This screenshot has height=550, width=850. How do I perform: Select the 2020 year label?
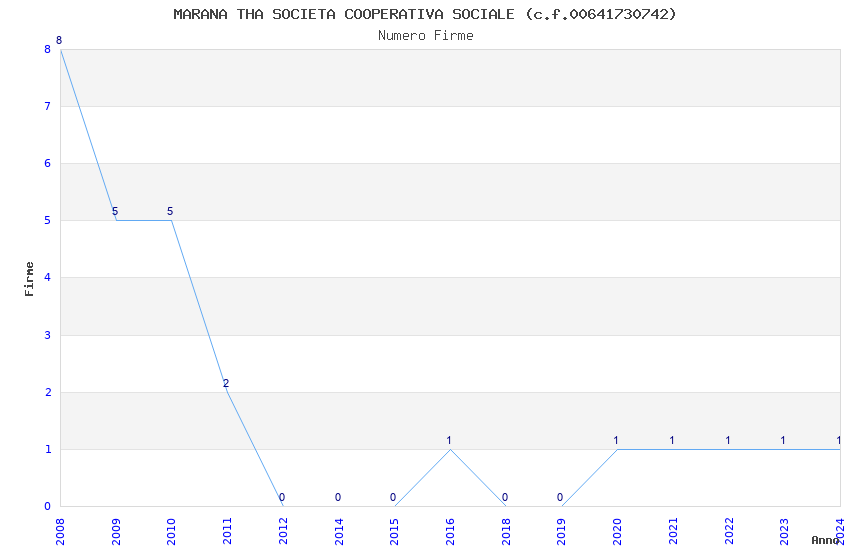click(x=617, y=532)
